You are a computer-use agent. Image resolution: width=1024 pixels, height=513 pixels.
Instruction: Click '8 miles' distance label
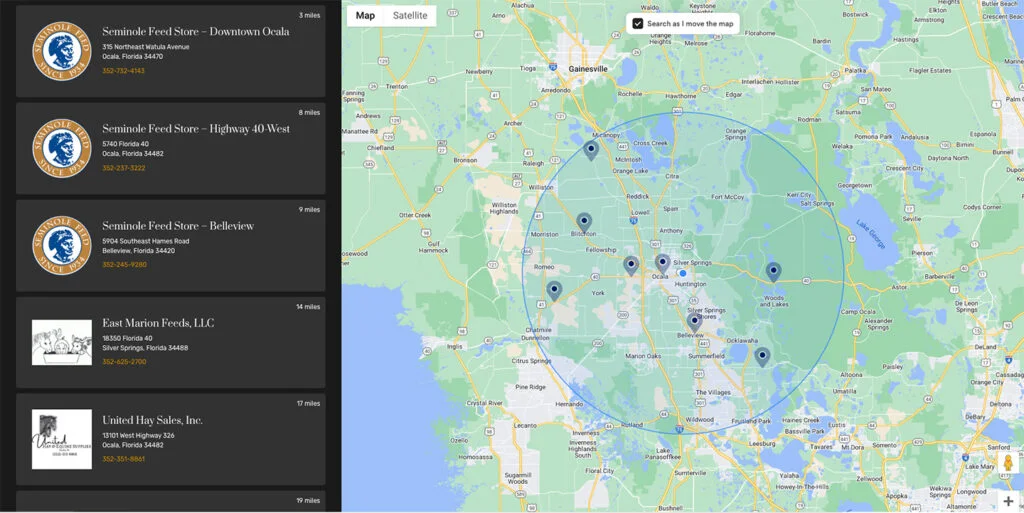[x=310, y=112]
